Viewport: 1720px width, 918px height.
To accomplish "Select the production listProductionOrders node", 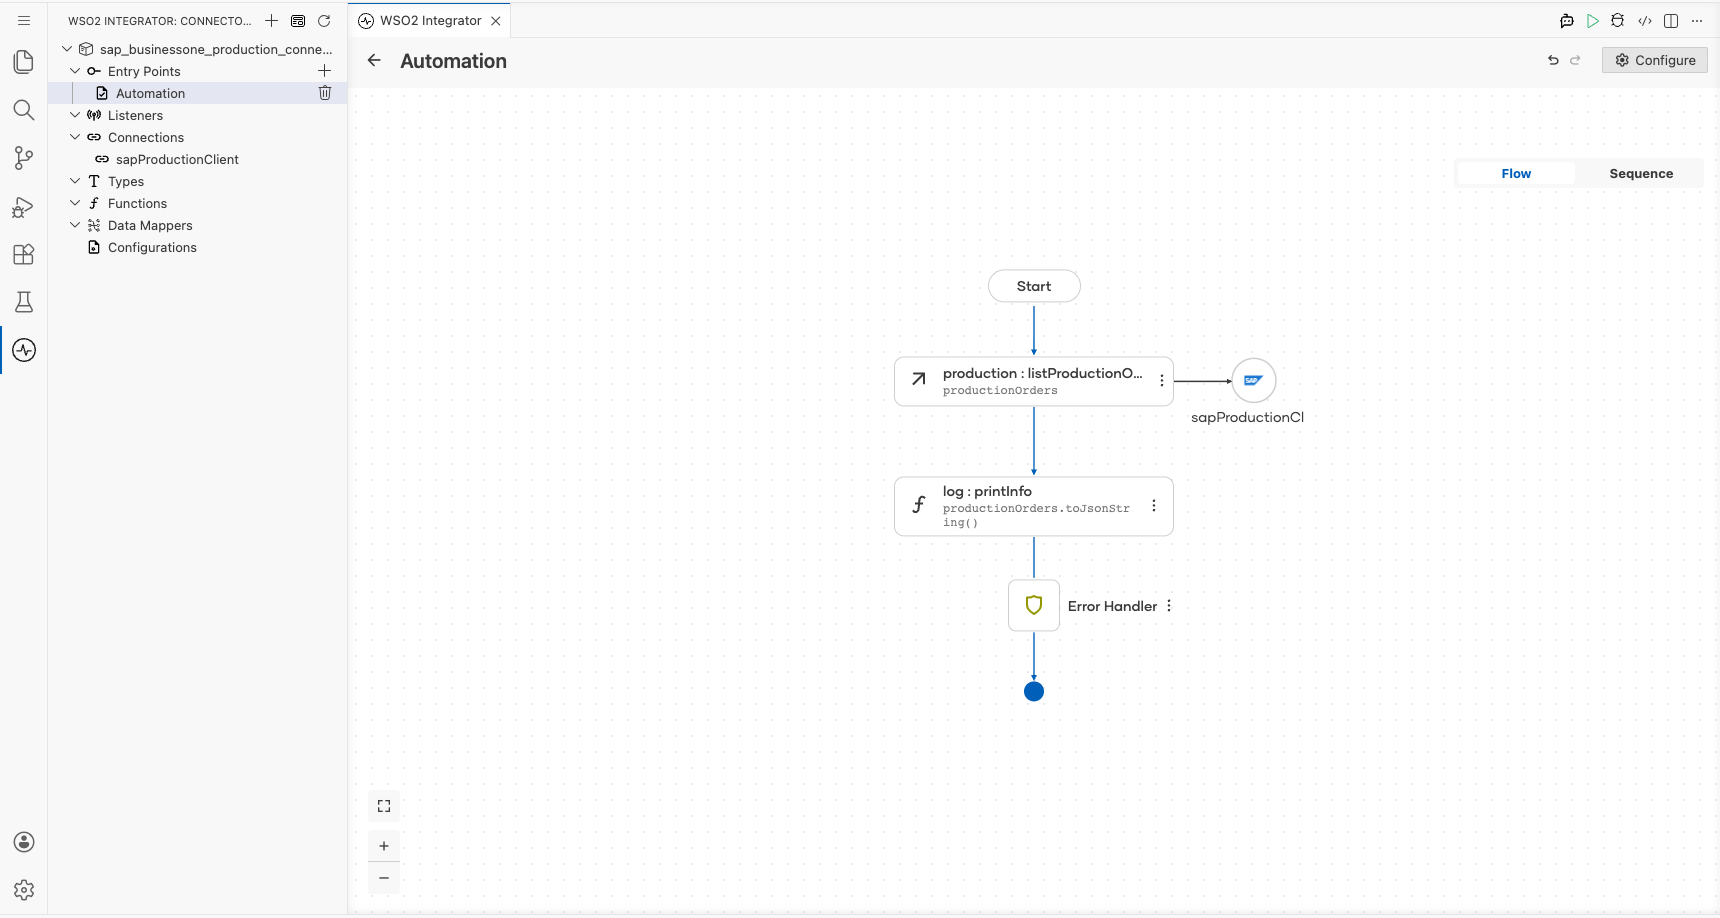I will tap(1034, 381).
